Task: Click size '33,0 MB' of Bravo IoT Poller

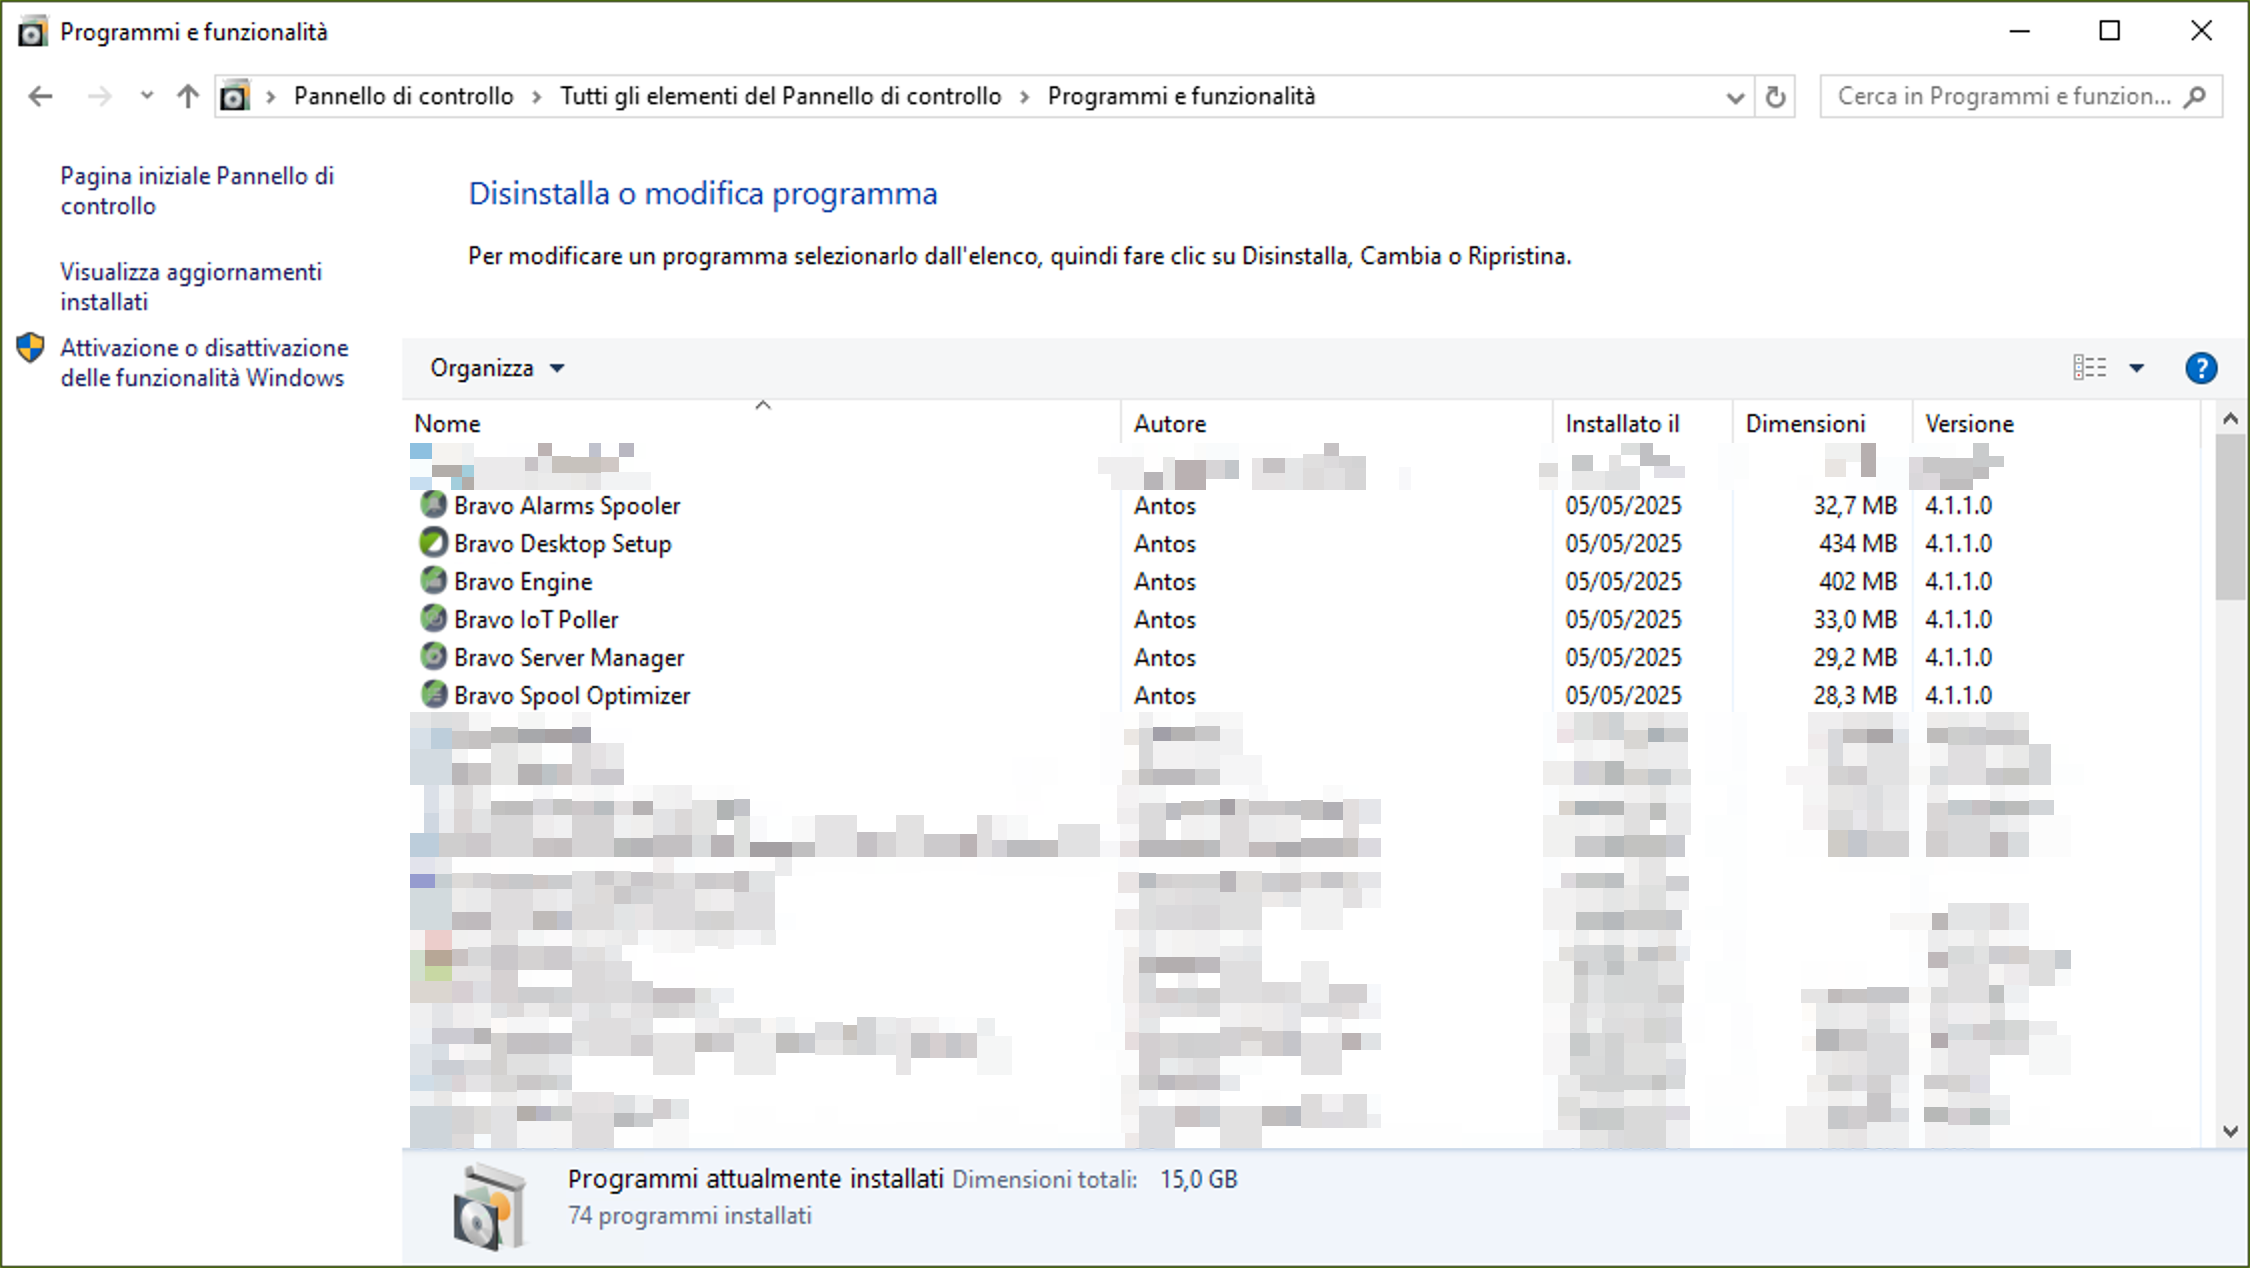Action: (1855, 620)
